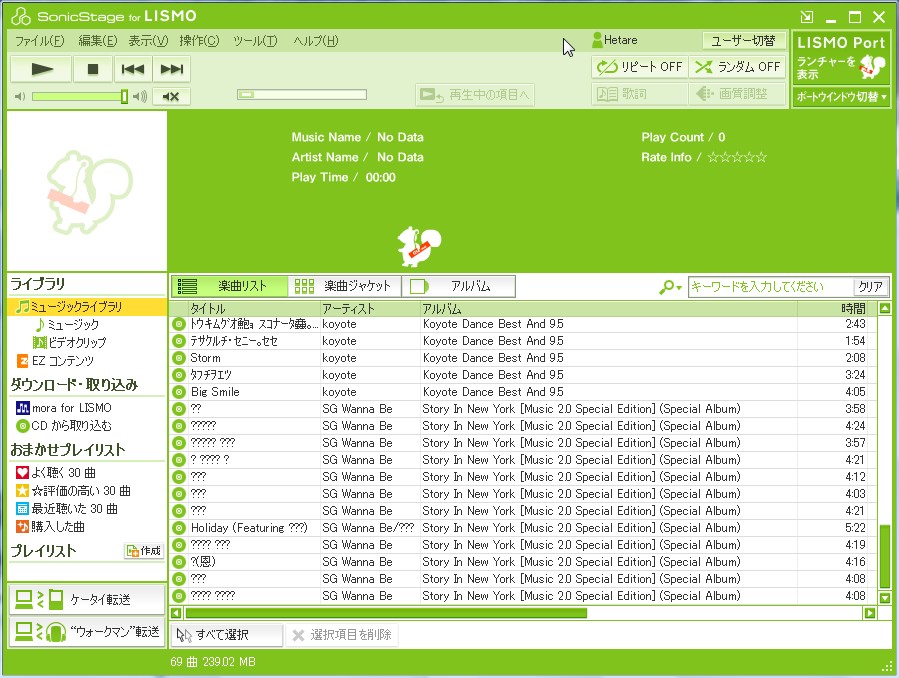Image resolution: width=899 pixels, height=678 pixels.
Task: Click the Rate Info star rating
Action: pyautogui.click(x=737, y=157)
